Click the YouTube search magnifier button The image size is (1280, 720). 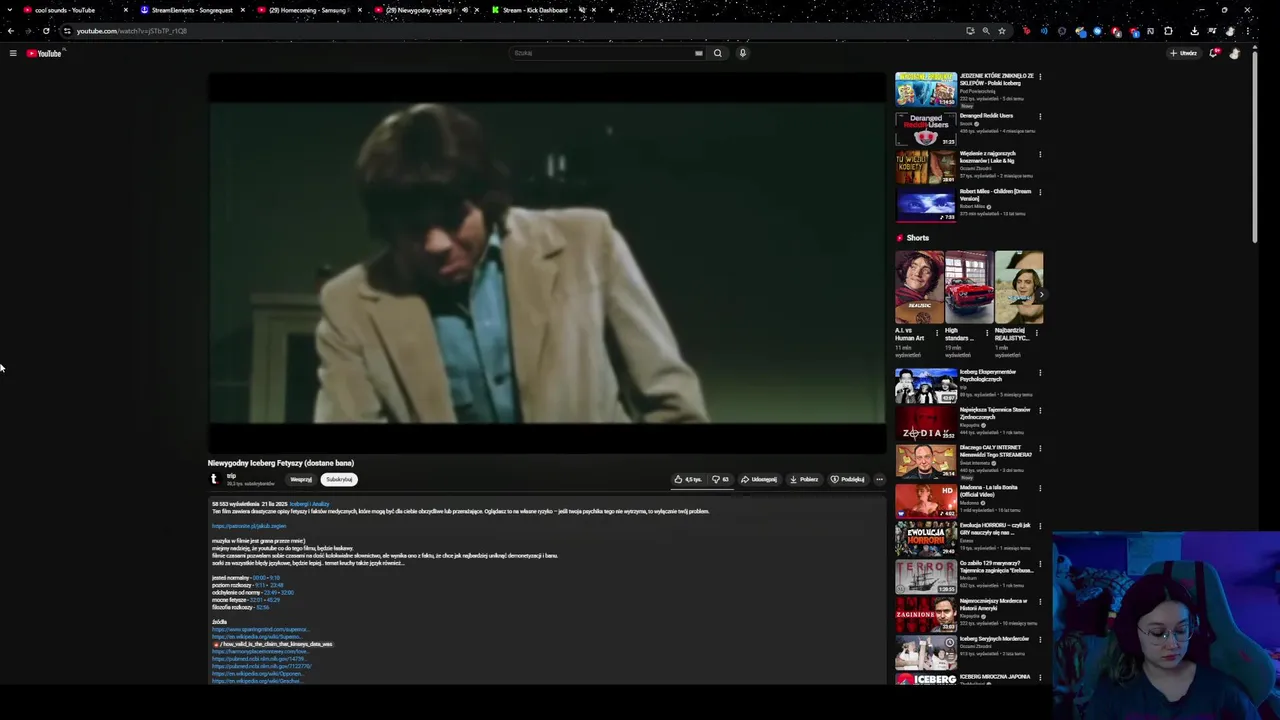717,53
